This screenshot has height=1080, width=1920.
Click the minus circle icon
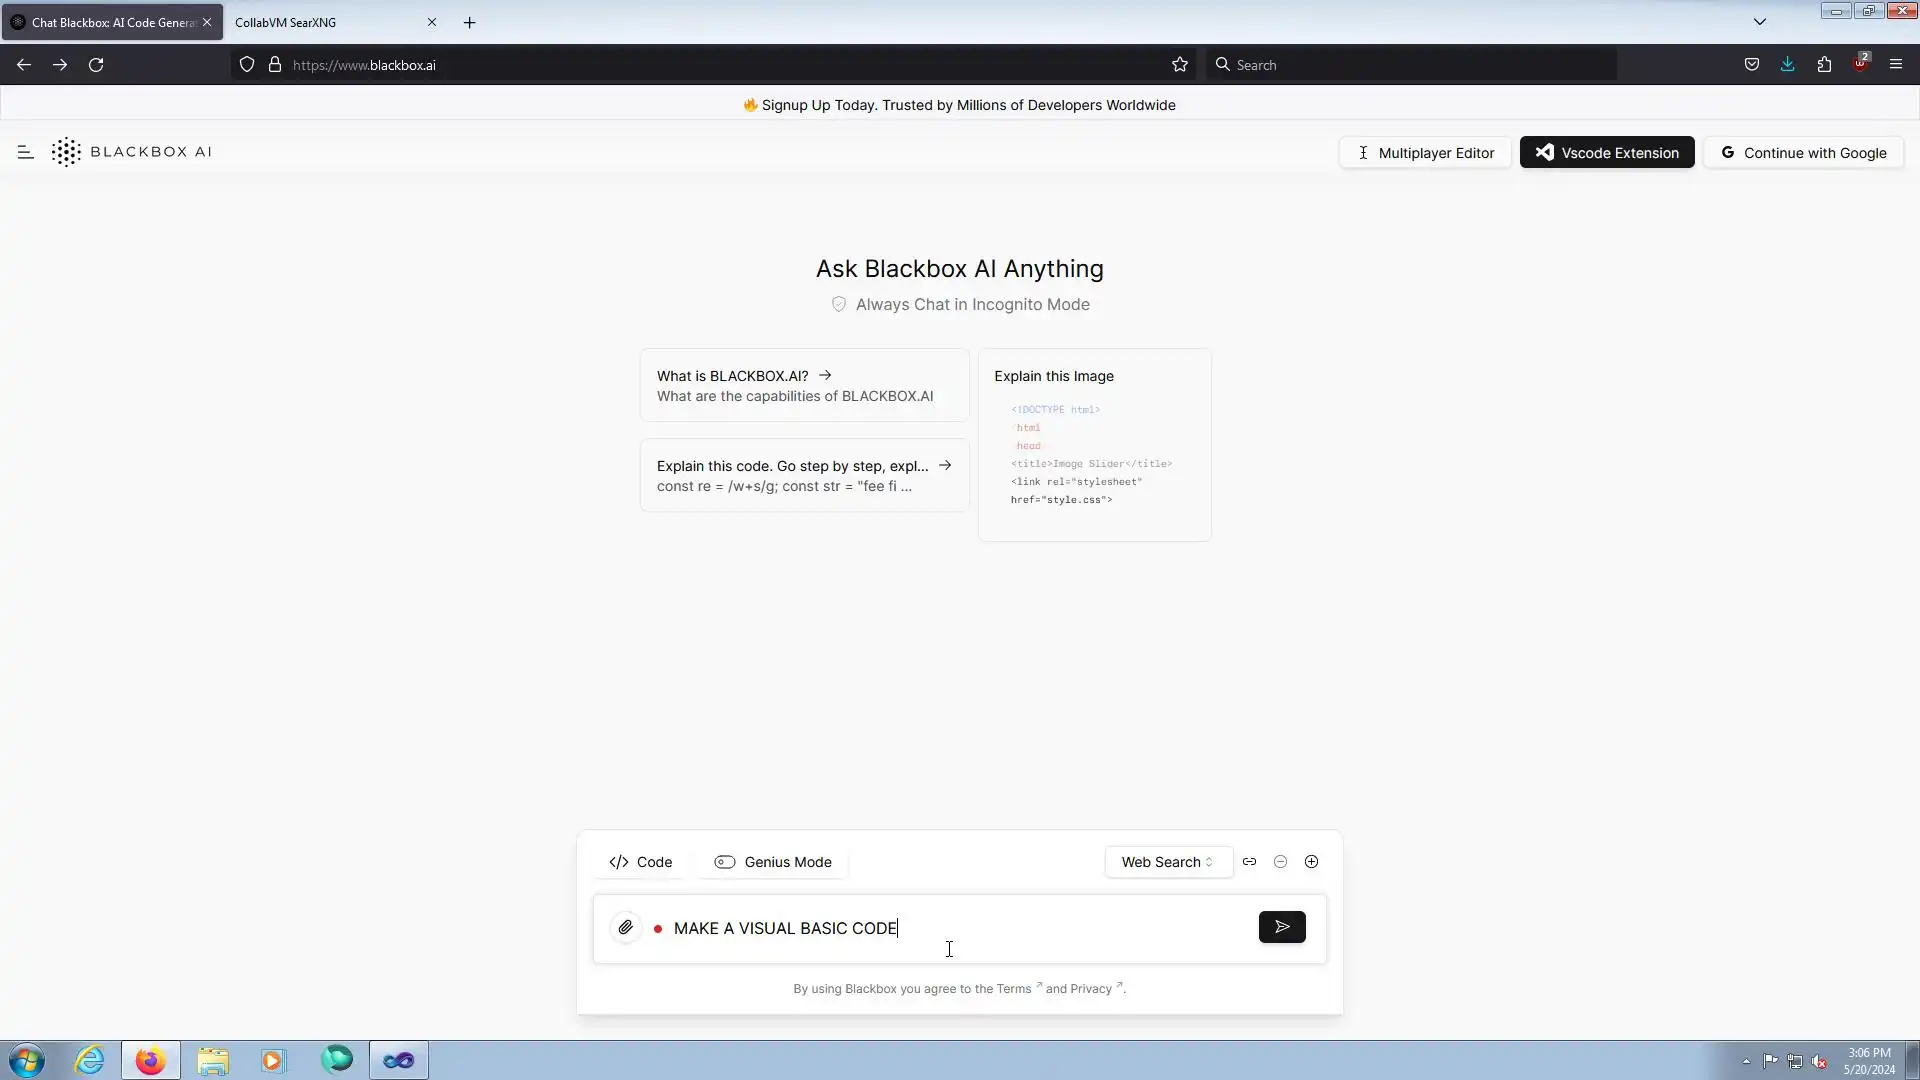click(x=1280, y=861)
